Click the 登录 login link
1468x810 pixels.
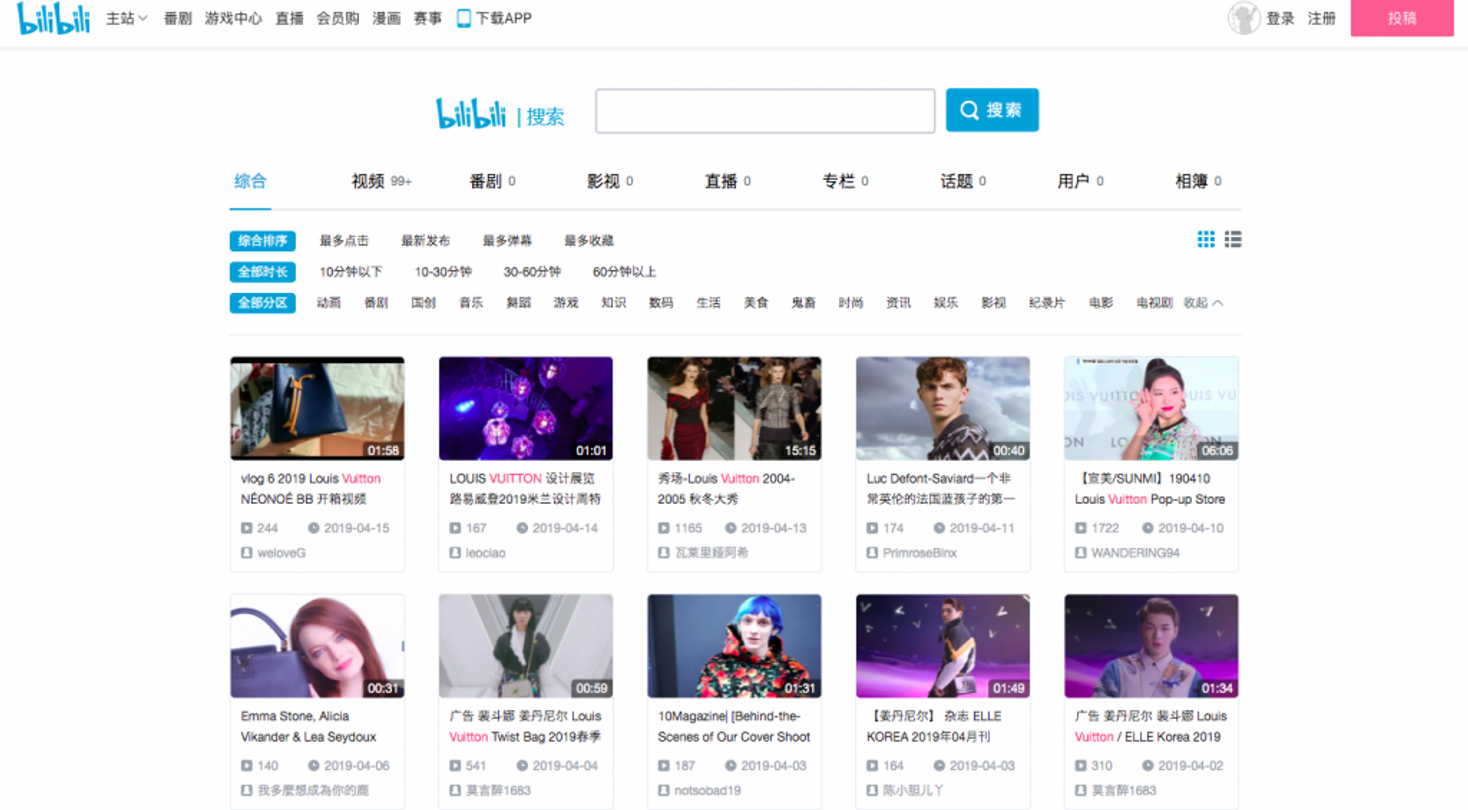(x=1280, y=18)
